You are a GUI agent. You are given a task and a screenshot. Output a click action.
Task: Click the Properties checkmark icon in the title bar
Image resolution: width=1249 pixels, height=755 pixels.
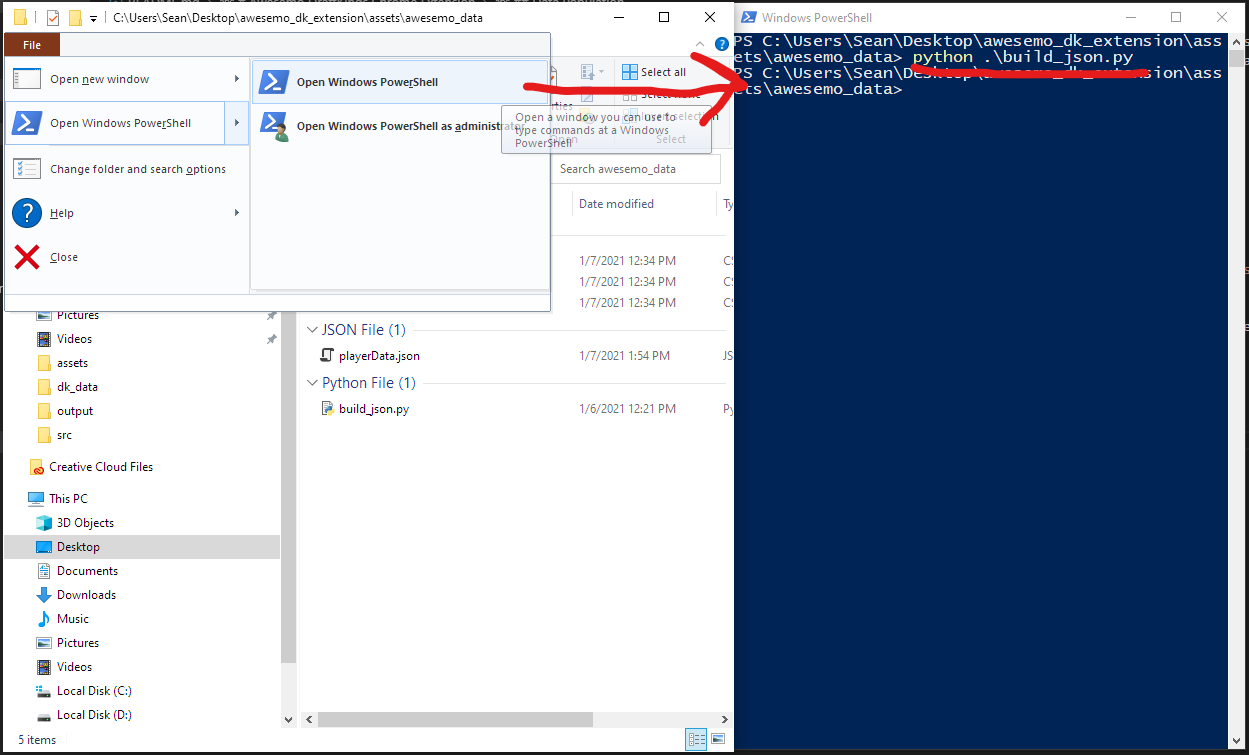[53, 17]
